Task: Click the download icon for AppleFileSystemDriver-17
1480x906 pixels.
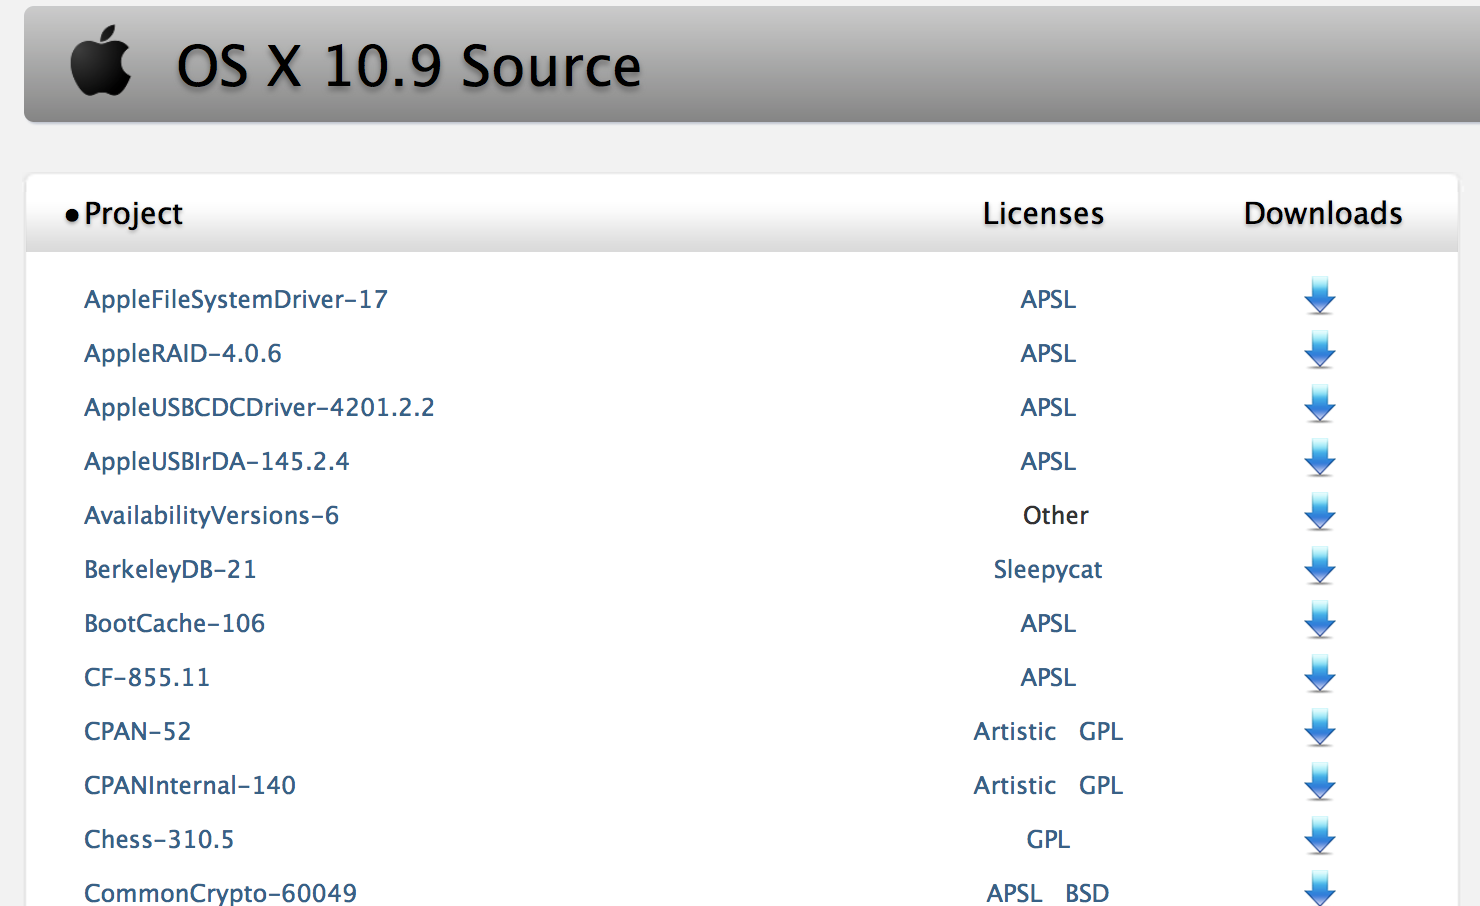Action: pos(1319,297)
